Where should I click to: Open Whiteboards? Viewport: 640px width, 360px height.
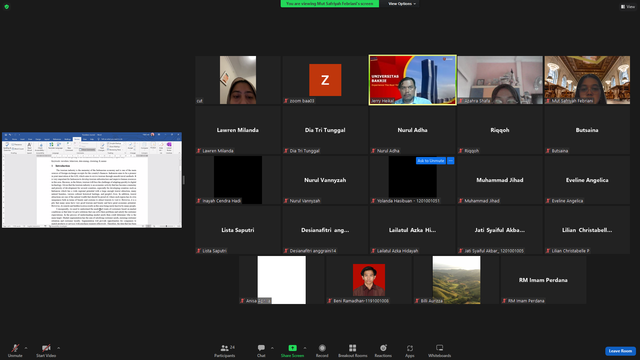[440, 350]
